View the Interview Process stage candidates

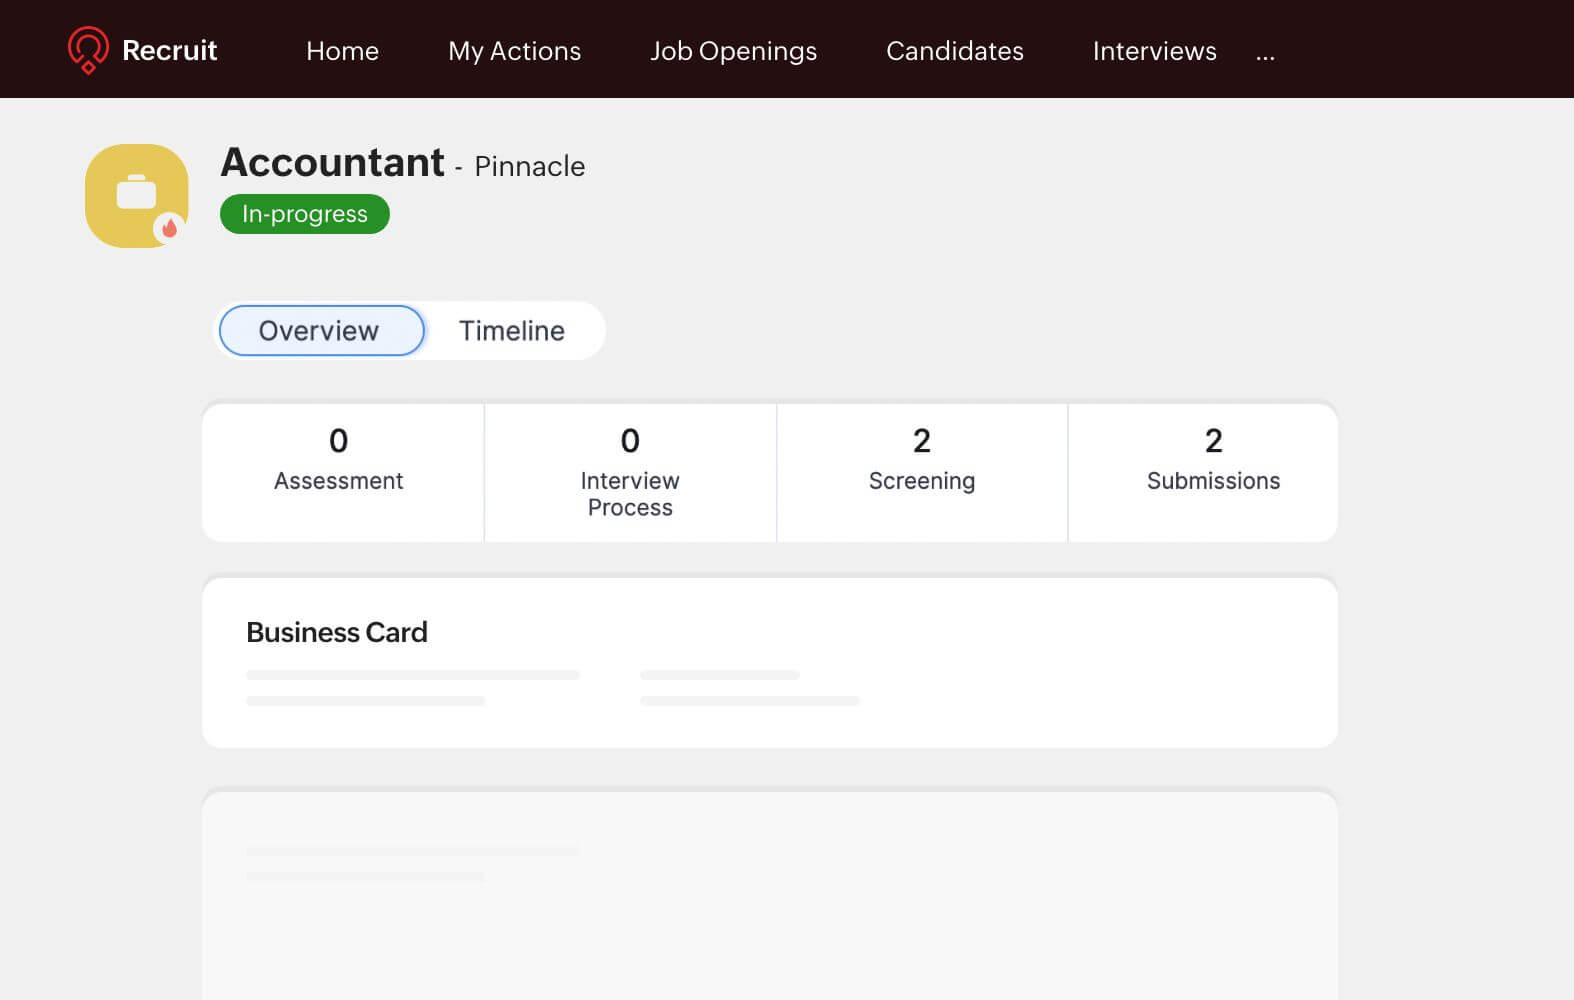630,472
